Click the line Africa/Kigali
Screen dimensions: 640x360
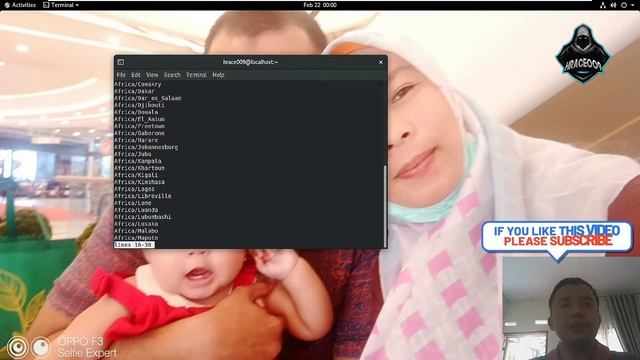tap(136, 175)
